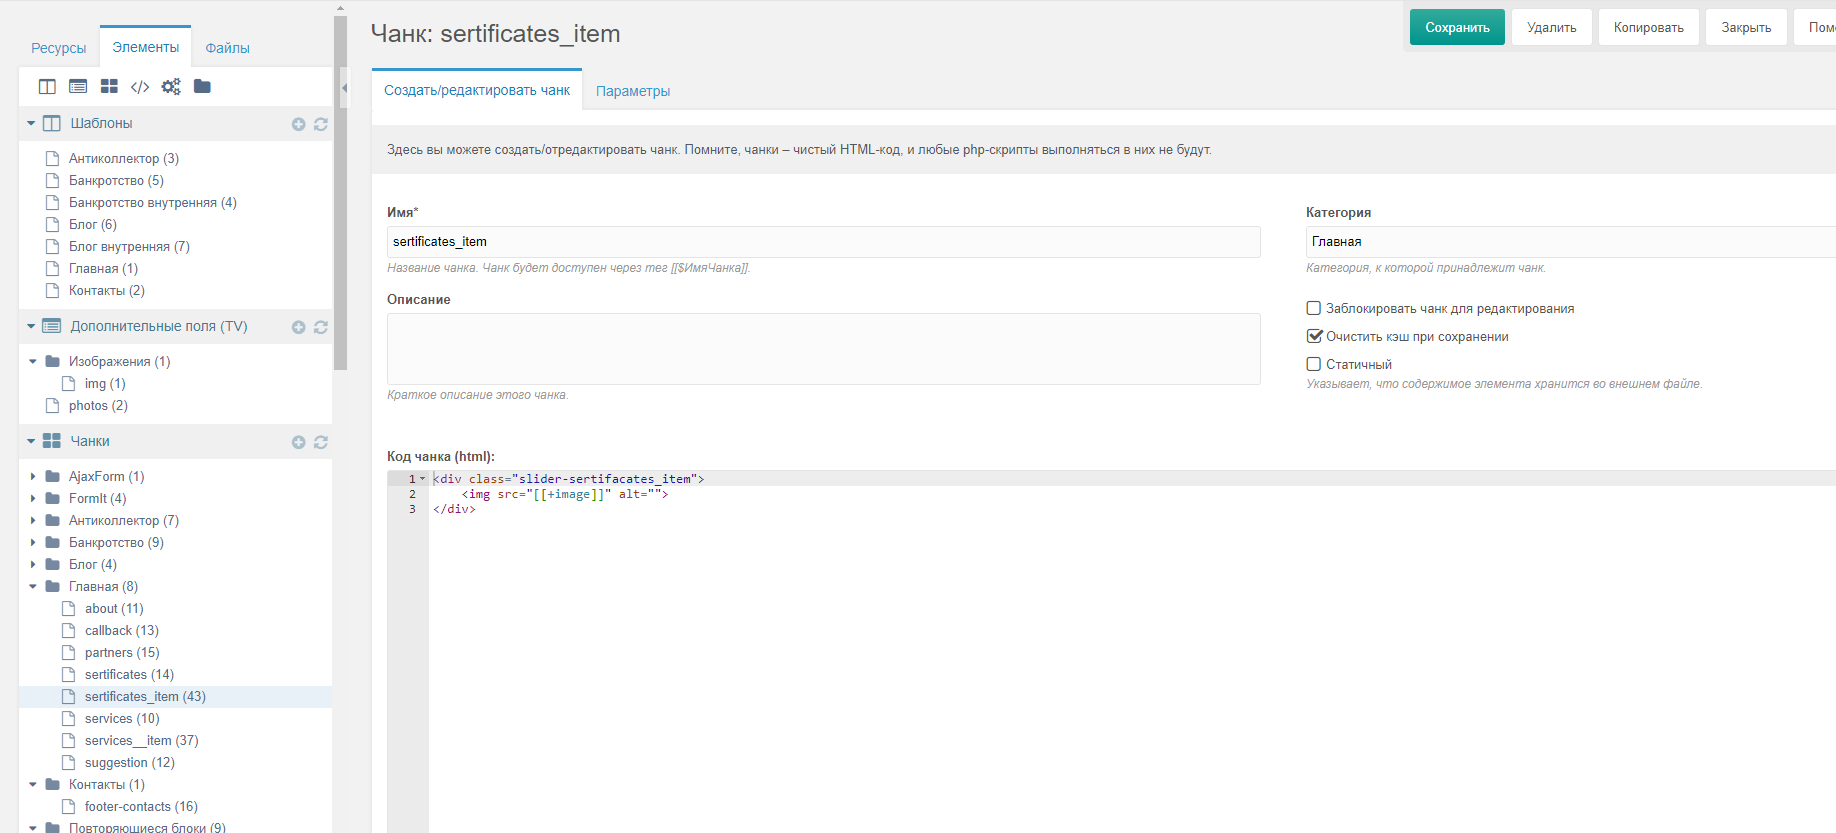Click the document icon beside Антиколлектор (3) template
The height and width of the screenshot is (833, 1836).
point(53,158)
